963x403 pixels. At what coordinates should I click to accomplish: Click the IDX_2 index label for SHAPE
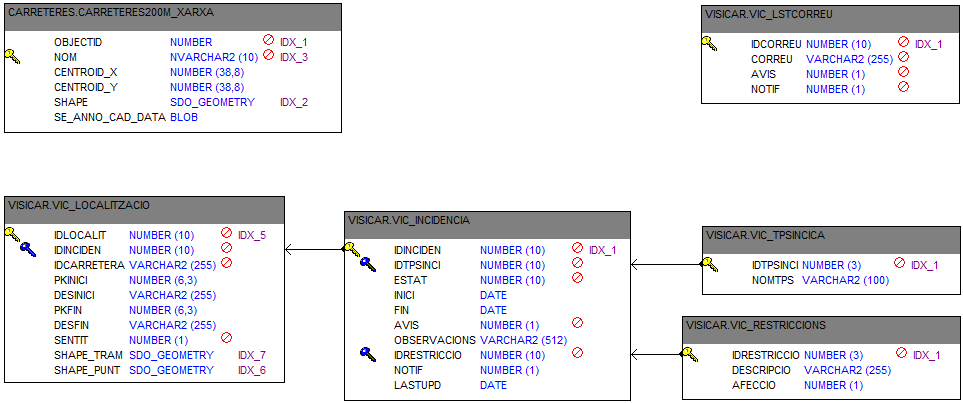pos(293,102)
